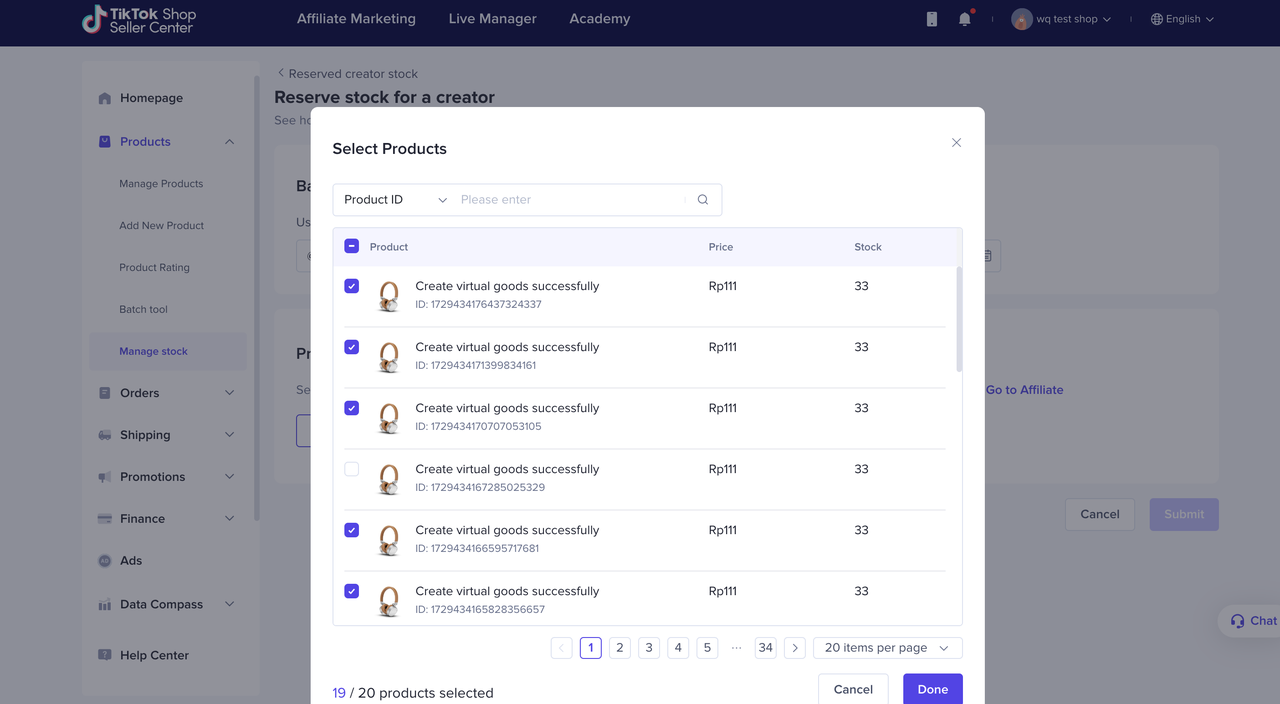Viewport: 1280px width, 704px height.
Task: Open the Affiliate Marketing tab
Action: [x=356, y=19]
